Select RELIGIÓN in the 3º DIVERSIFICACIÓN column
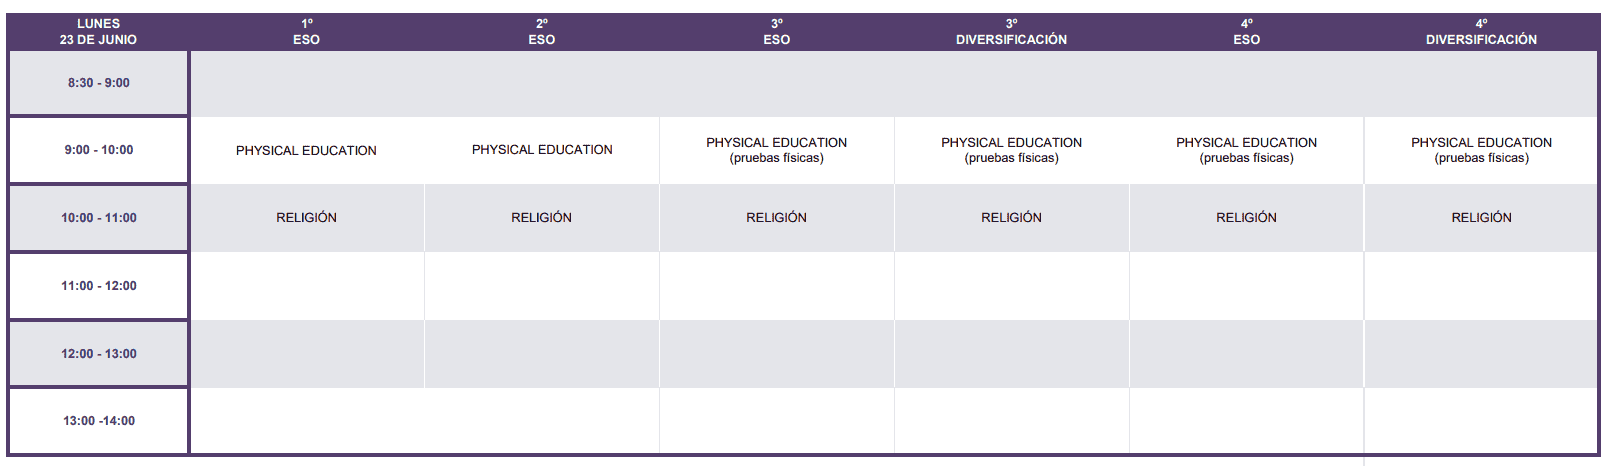This screenshot has height=466, width=1611. 1011,218
